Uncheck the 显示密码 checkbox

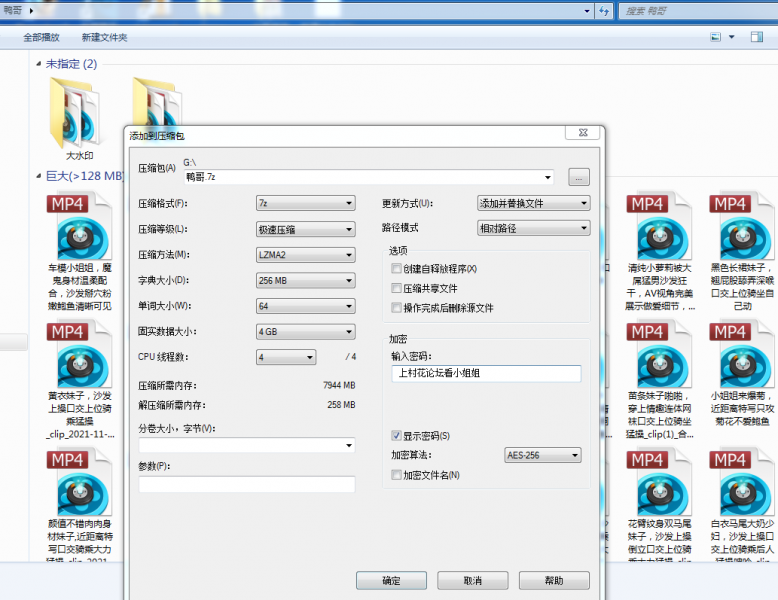[x=397, y=436]
